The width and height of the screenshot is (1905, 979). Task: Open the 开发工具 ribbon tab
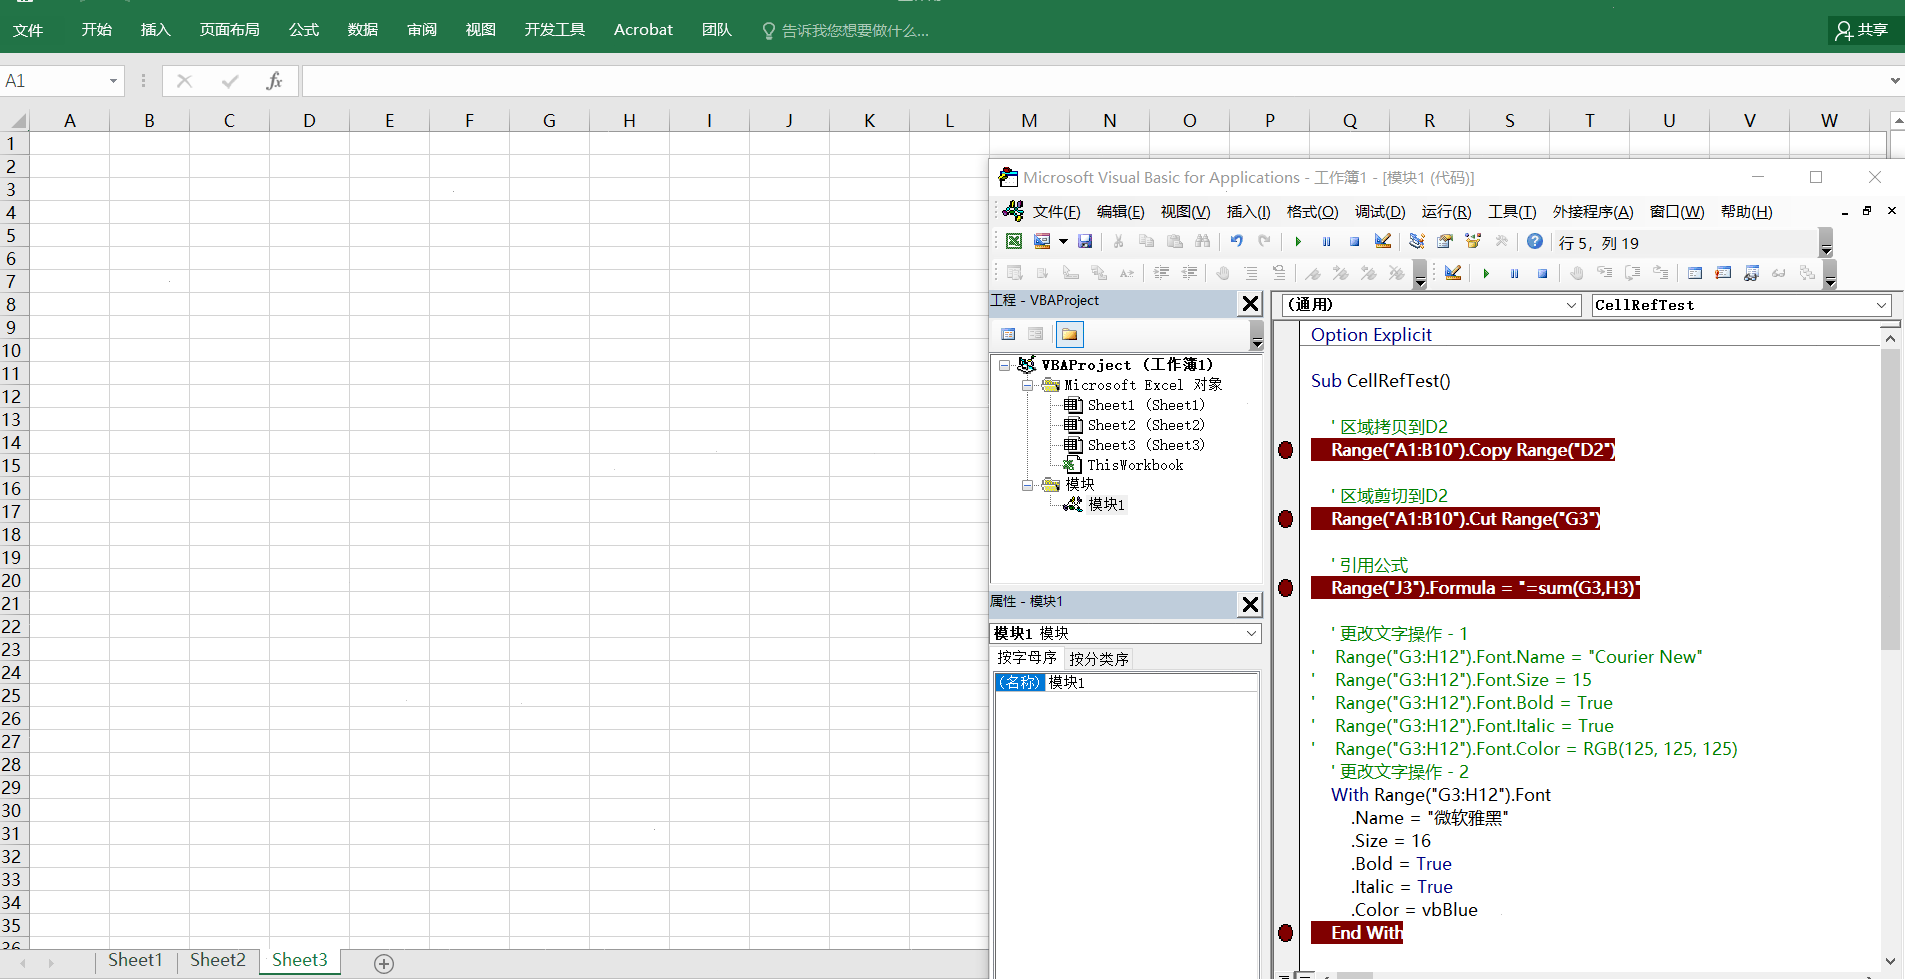[x=555, y=30]
